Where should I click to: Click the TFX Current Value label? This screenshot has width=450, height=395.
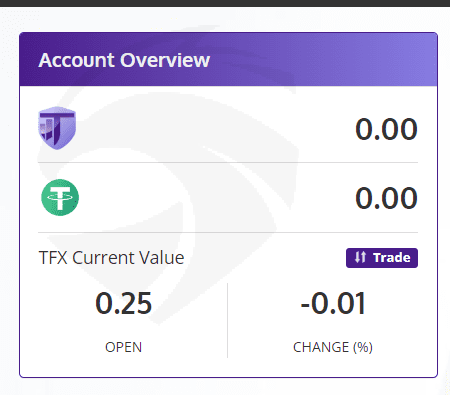point(111,258)
